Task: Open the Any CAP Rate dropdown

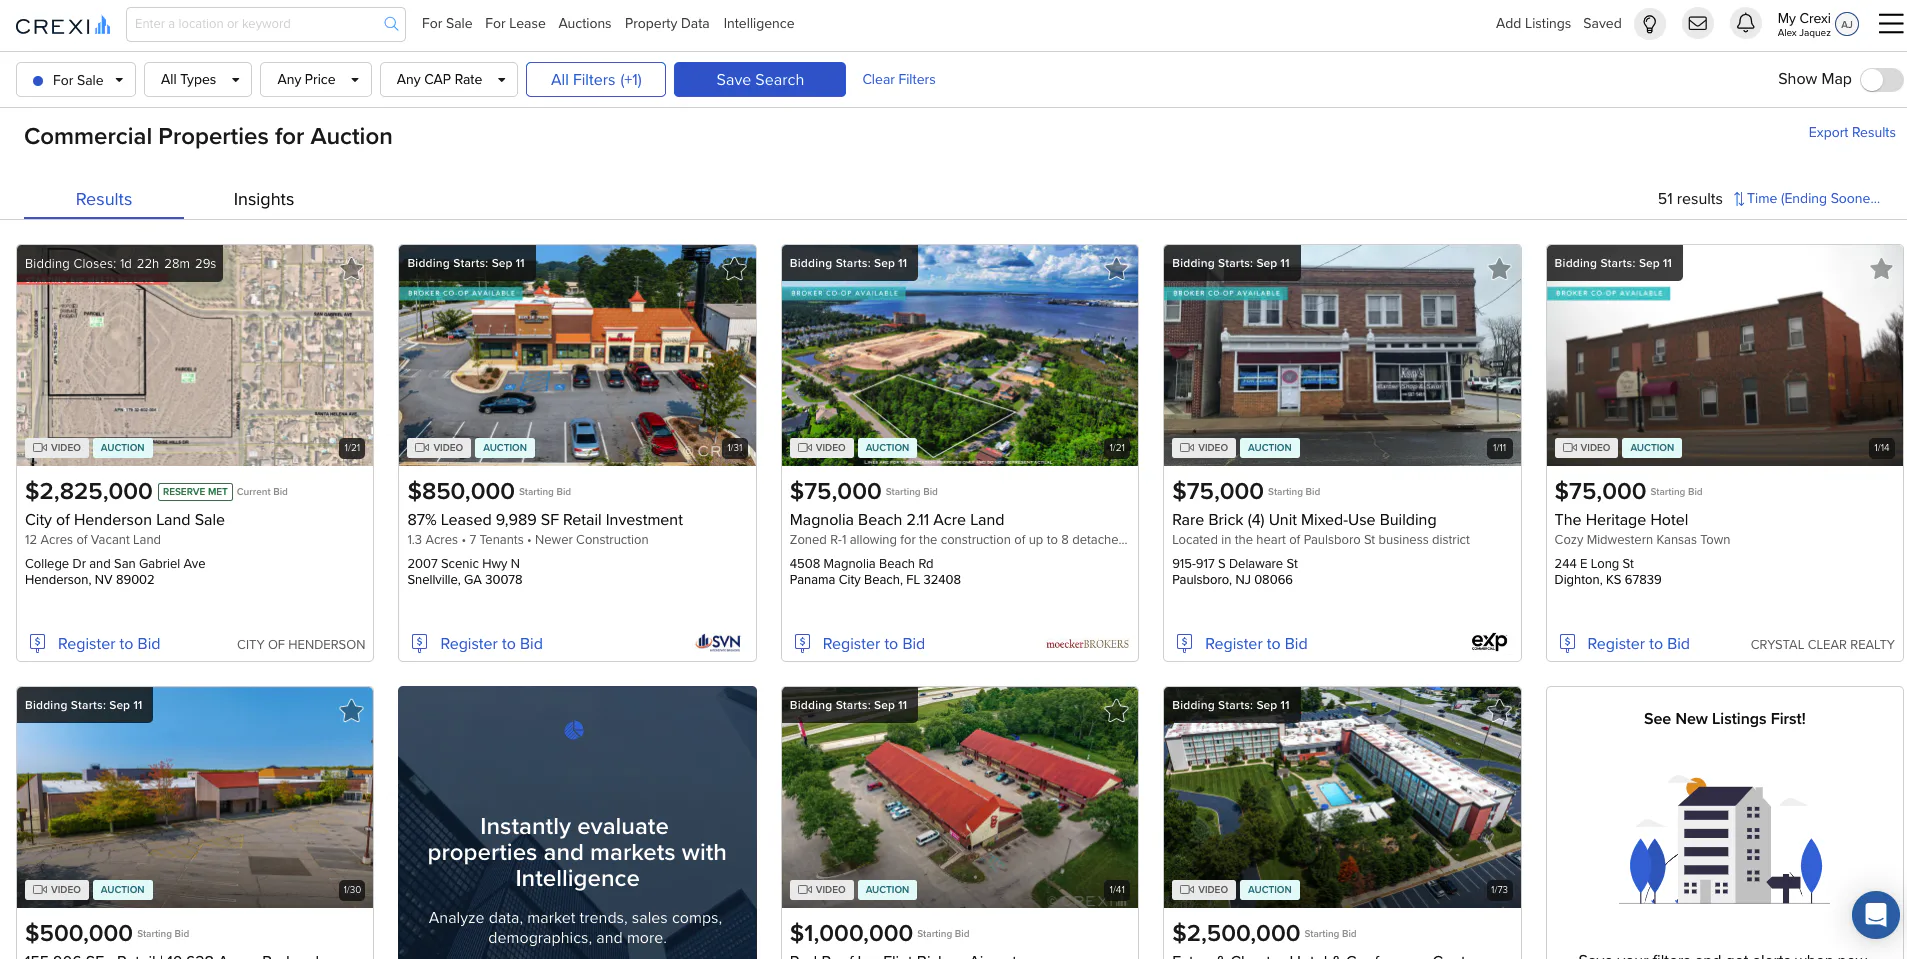Action: (449, 80)
